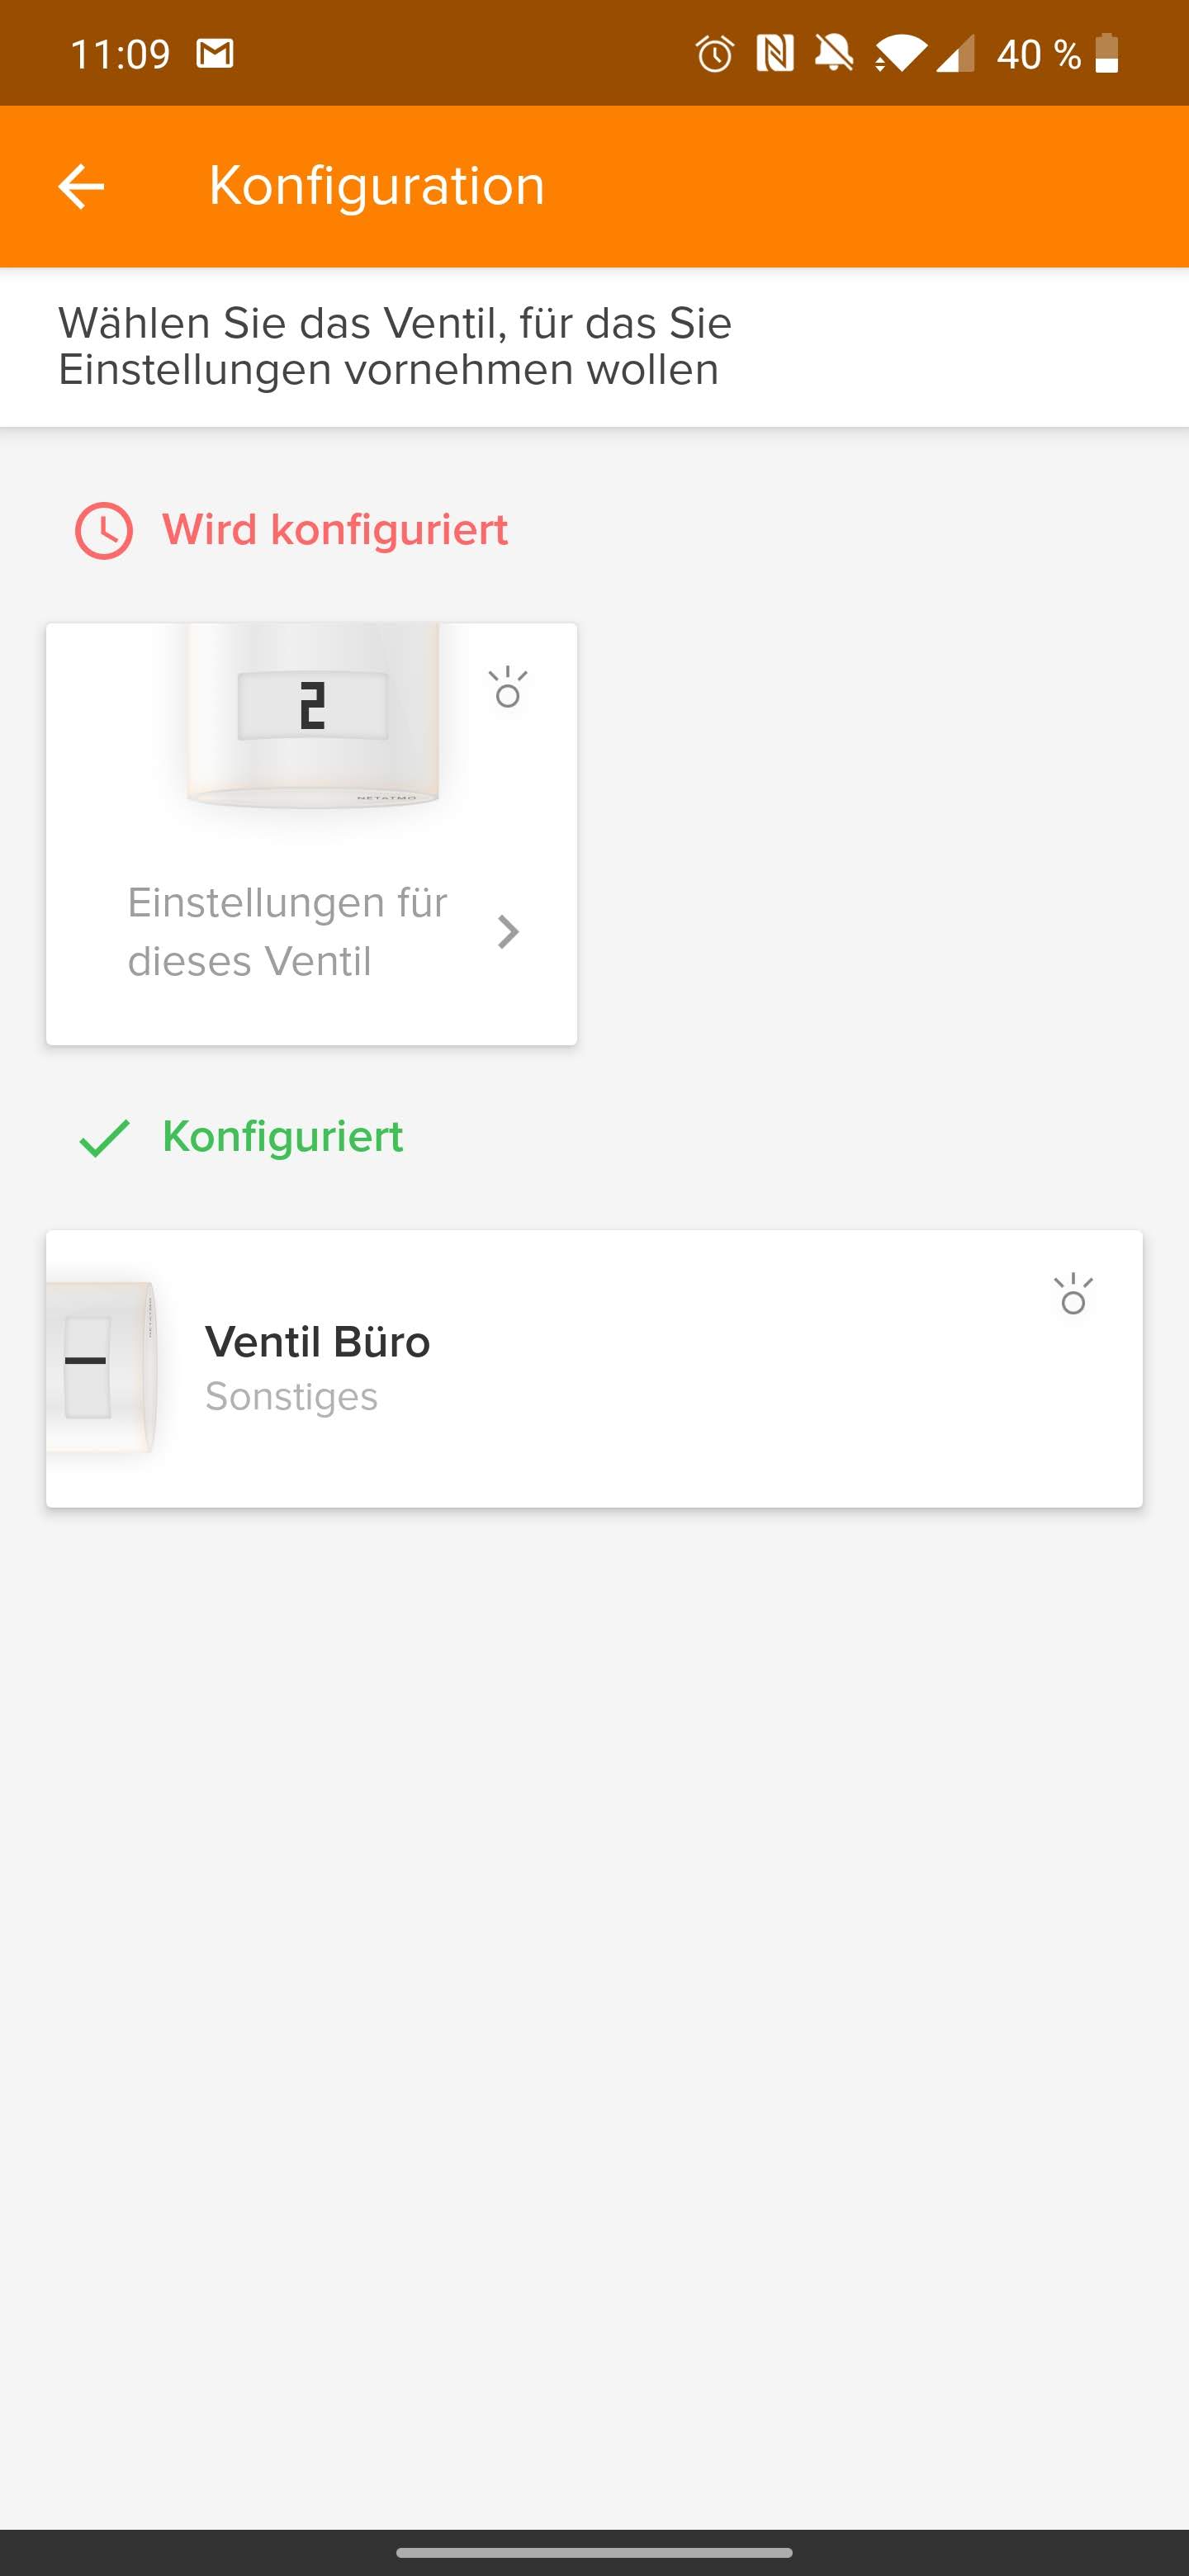Tap the alarm clock icon in status bar
The image size is (1189, 2576).
(715, 54)
